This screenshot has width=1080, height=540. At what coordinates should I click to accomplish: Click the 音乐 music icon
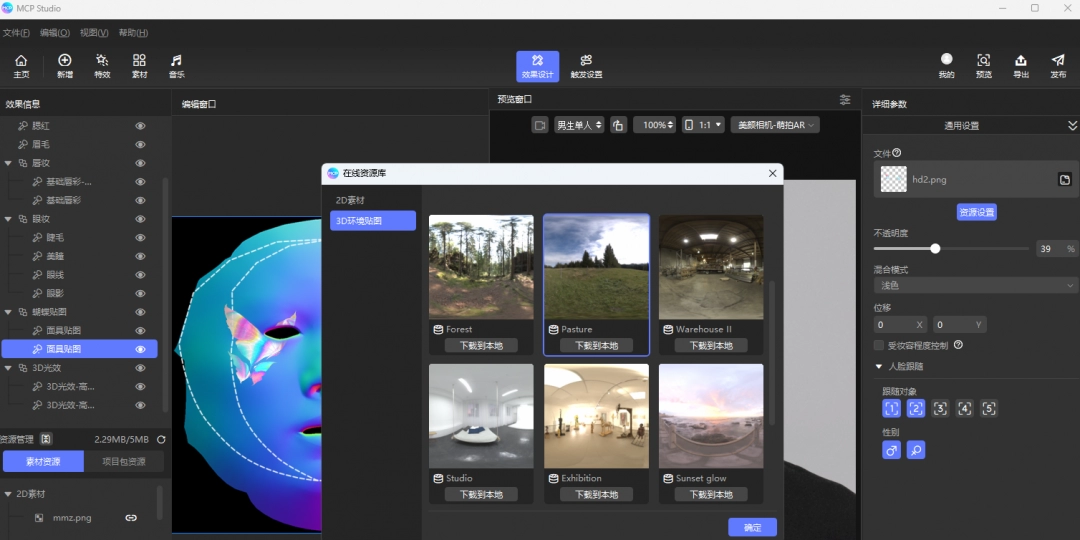176,66
